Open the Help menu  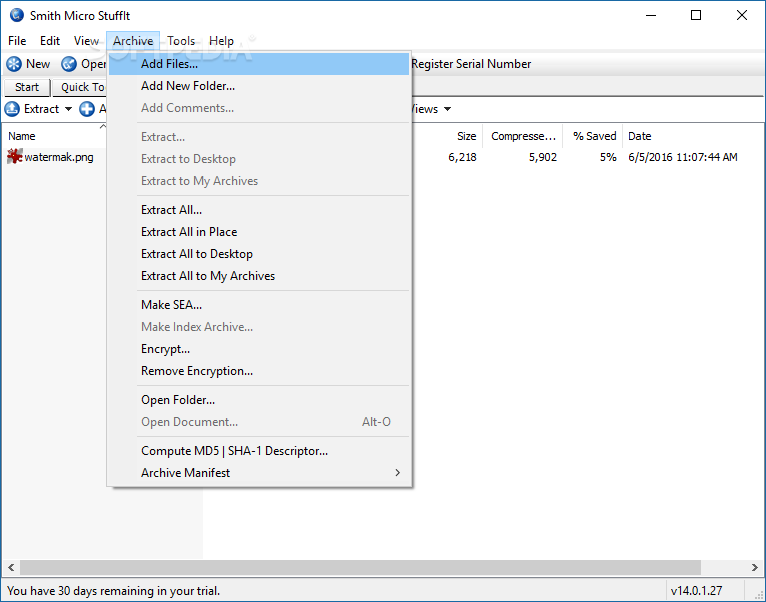(x=221, y=41)
